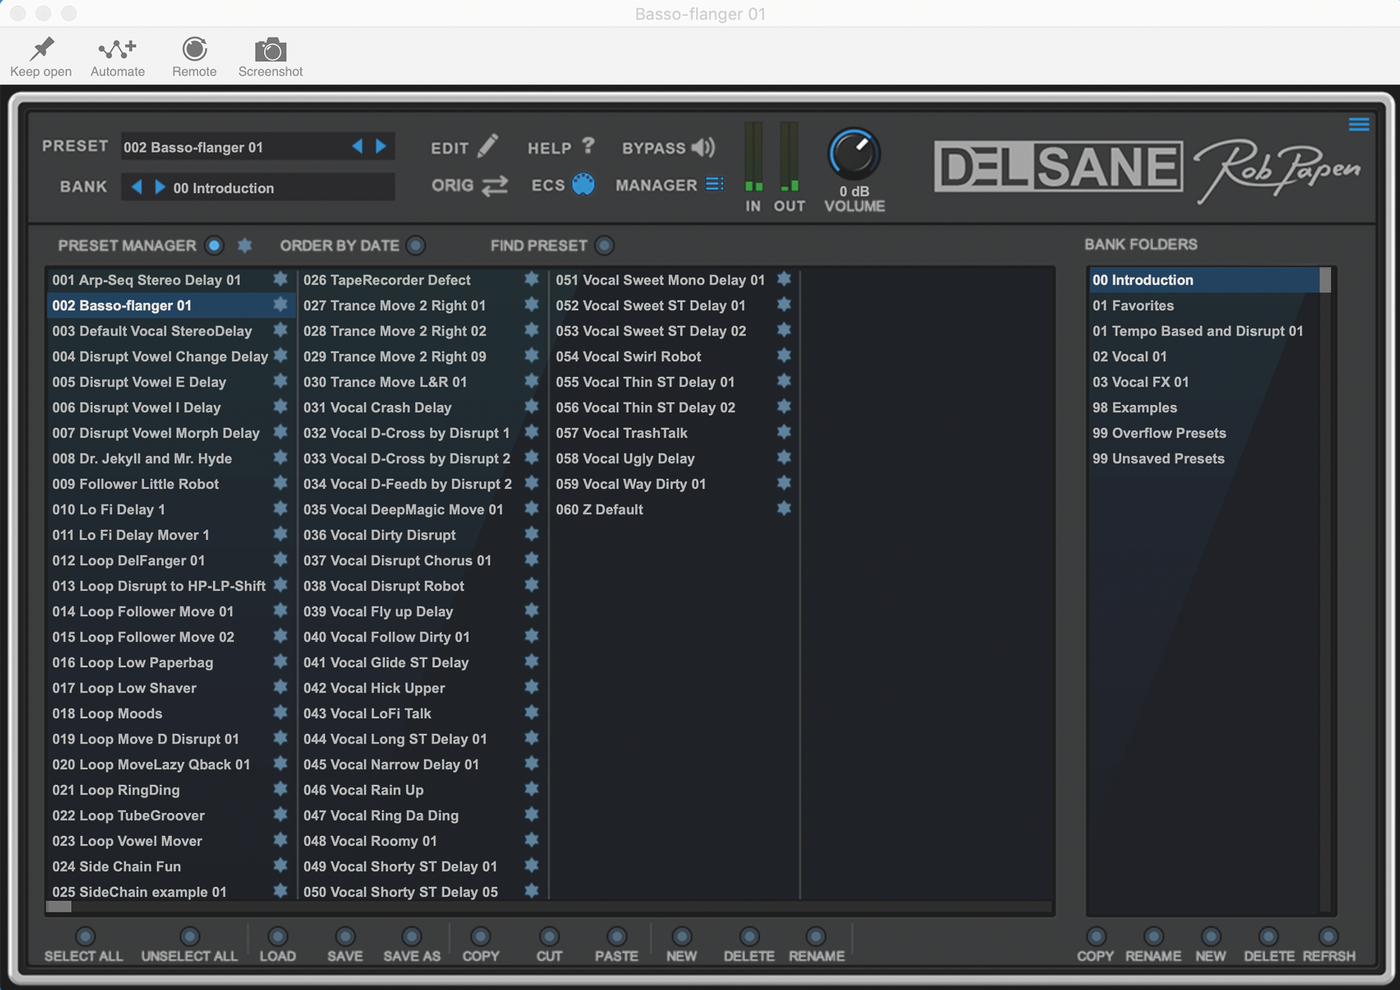Open the Automate tool
1400x990 pixels.
point(117,48)
